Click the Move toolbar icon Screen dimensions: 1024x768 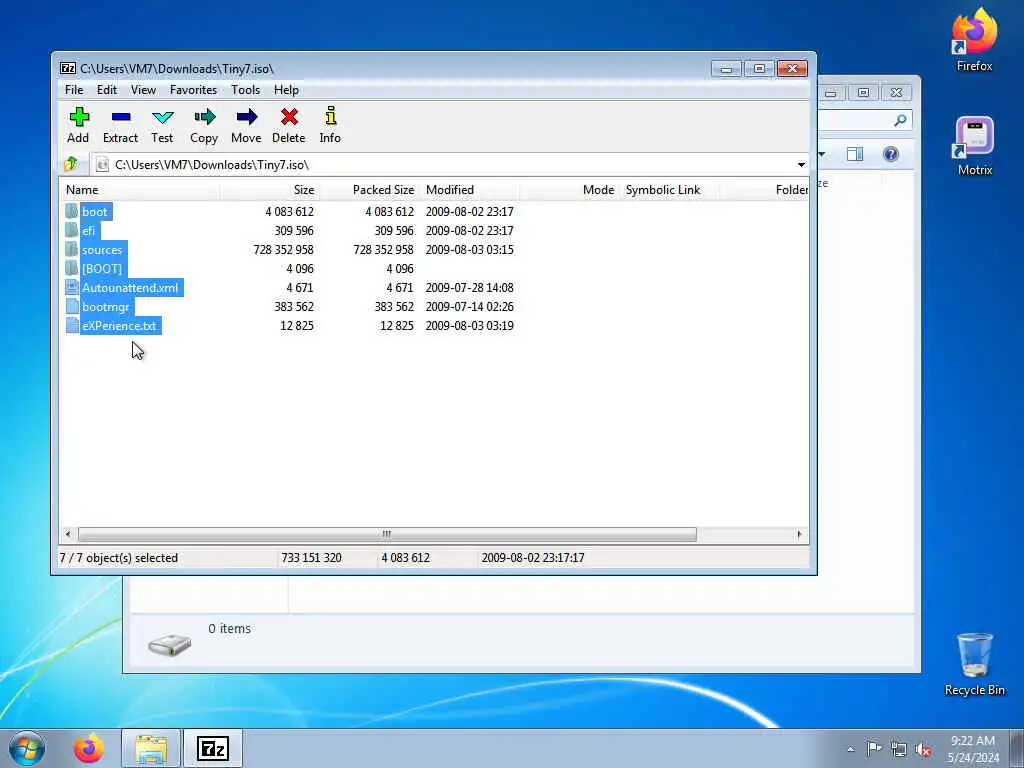[x=246, y=118]
